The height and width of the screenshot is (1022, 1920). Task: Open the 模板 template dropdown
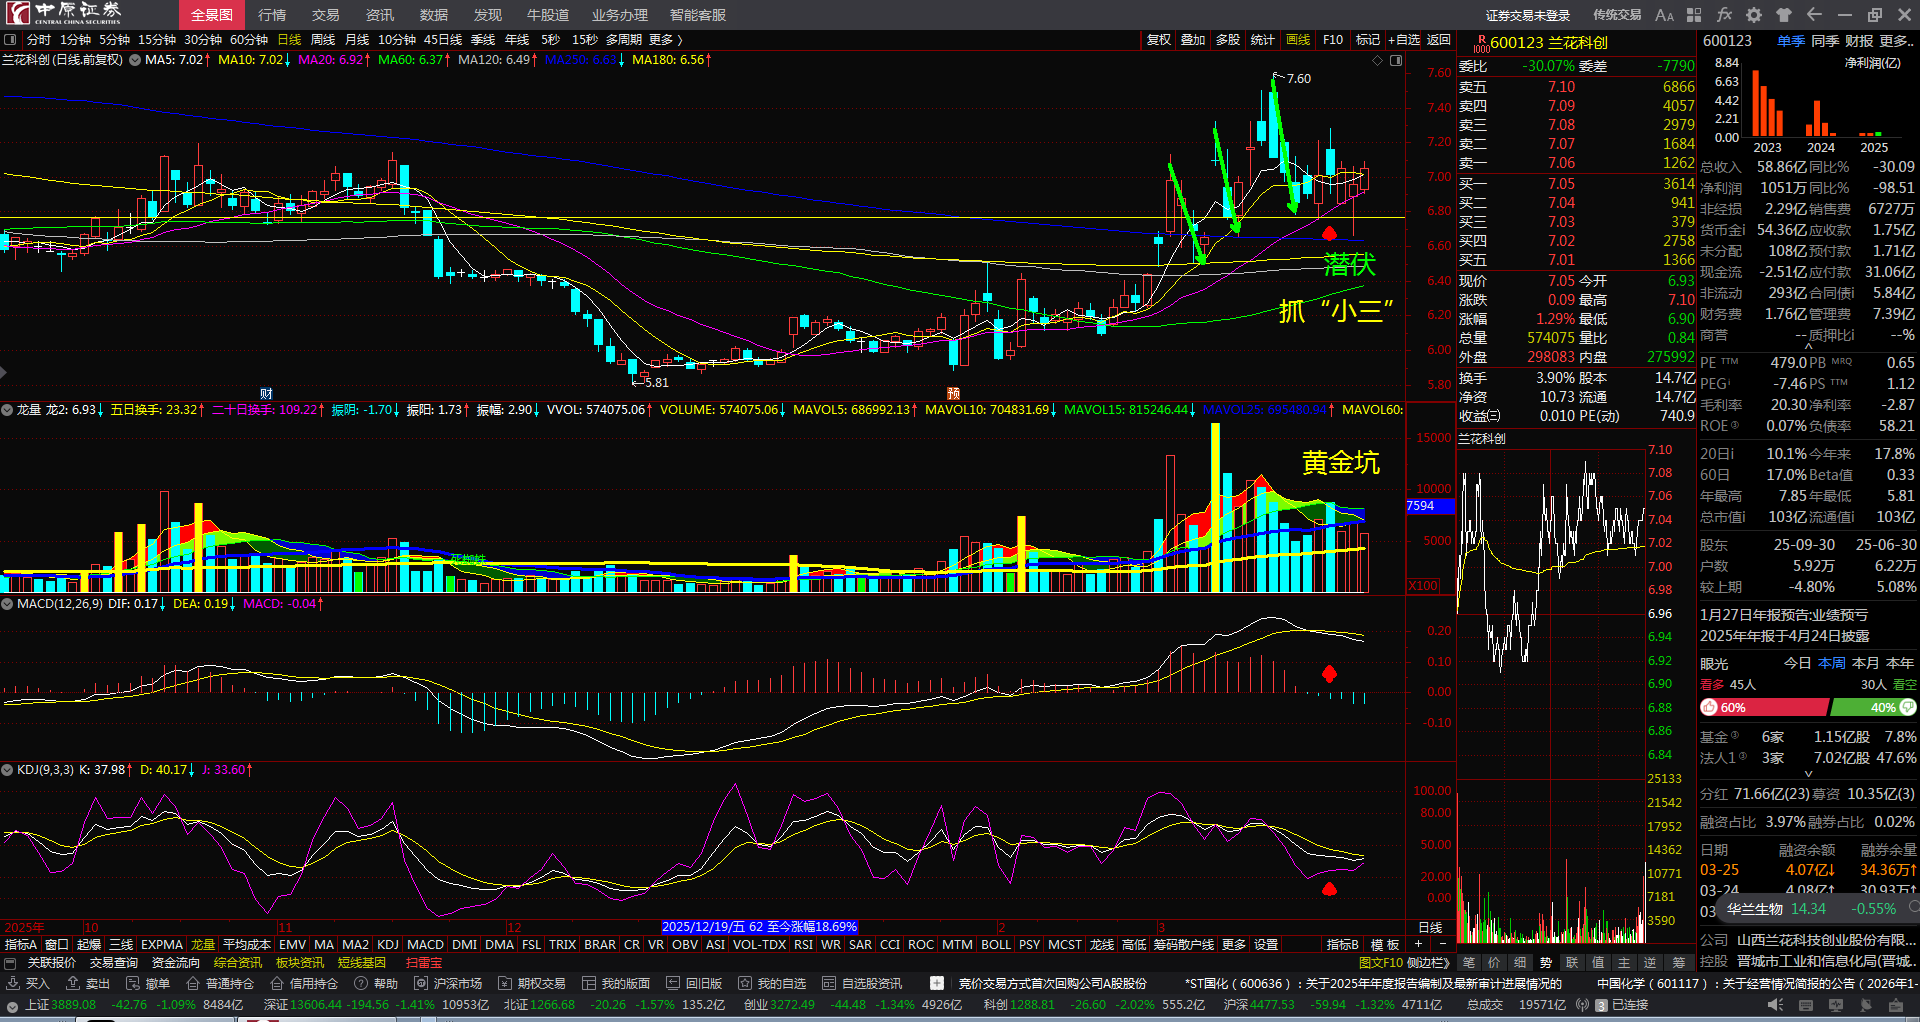click(1385, 944)
